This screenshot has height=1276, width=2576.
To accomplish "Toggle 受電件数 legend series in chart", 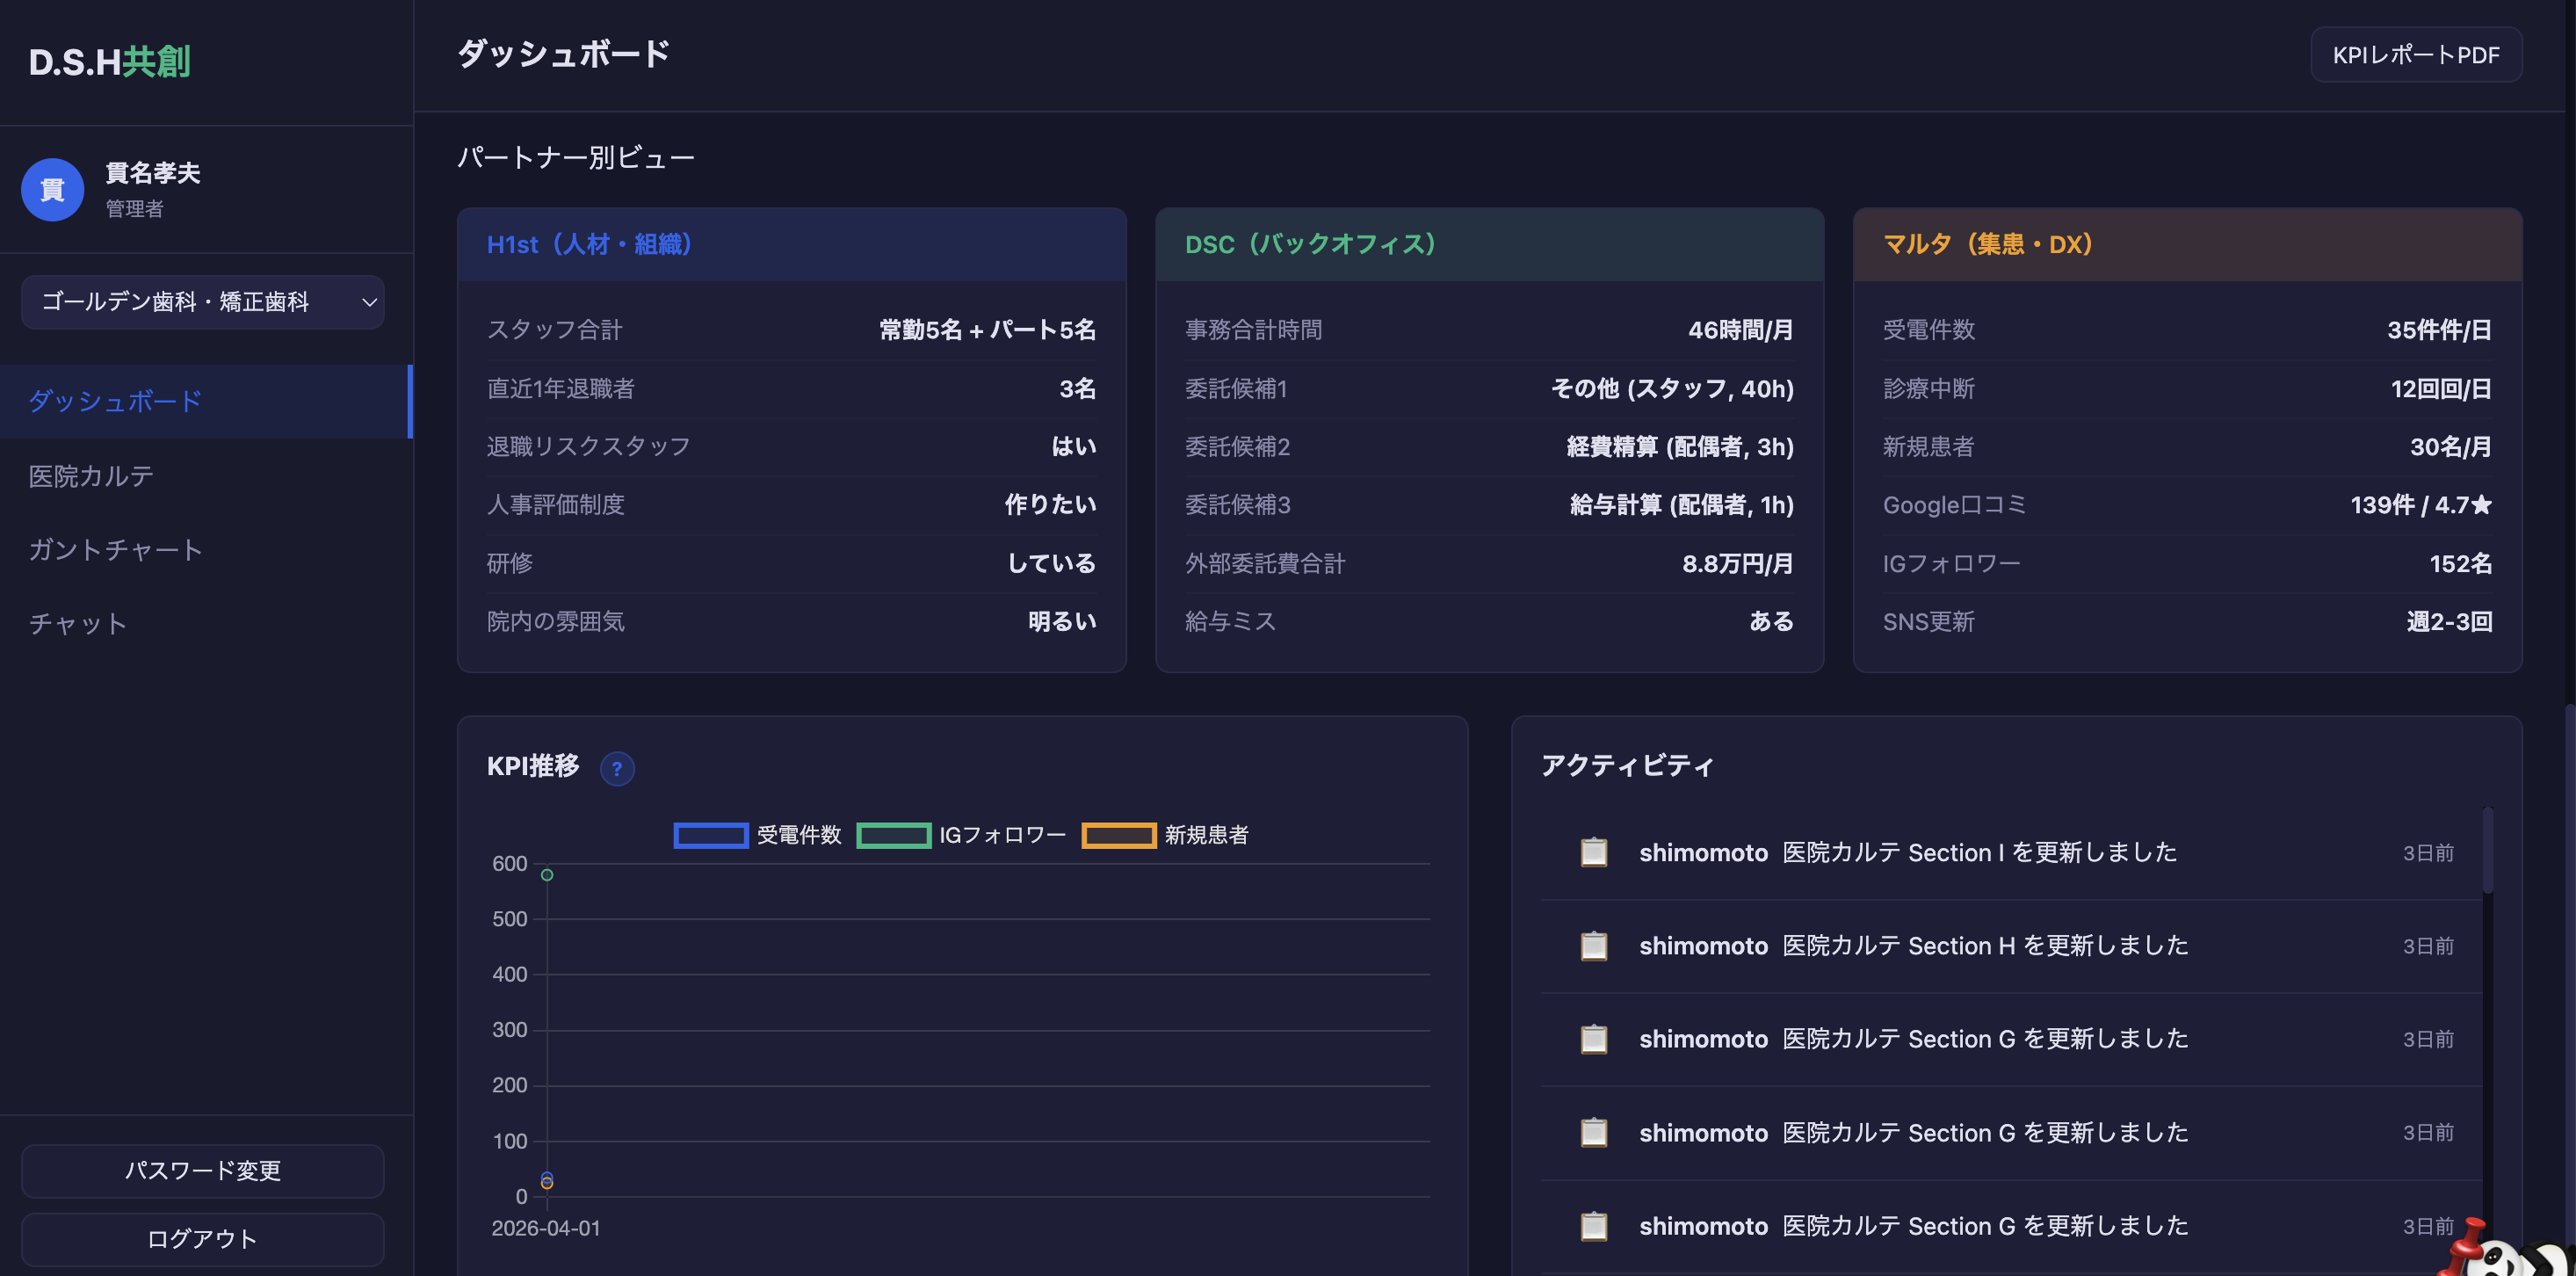I will (757, 835).
